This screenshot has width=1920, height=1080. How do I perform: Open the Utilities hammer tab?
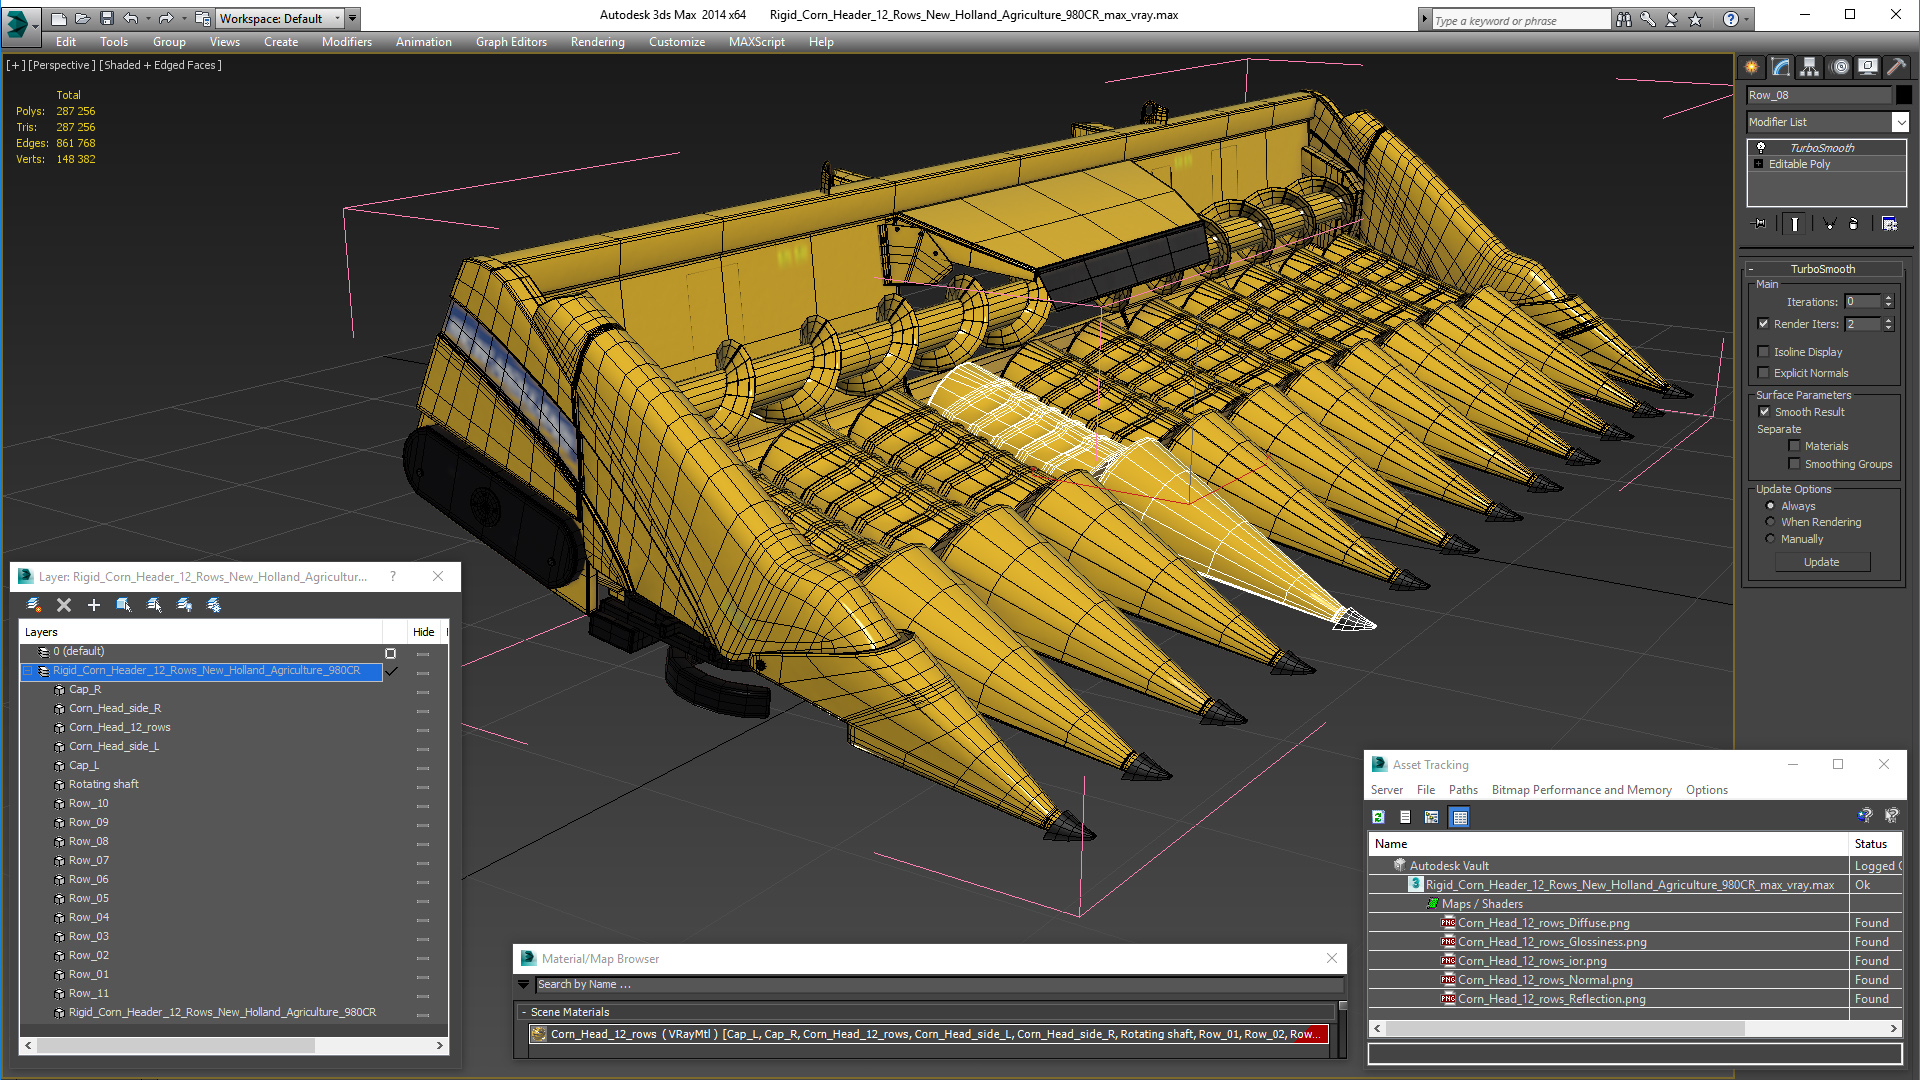point(1896,67)
